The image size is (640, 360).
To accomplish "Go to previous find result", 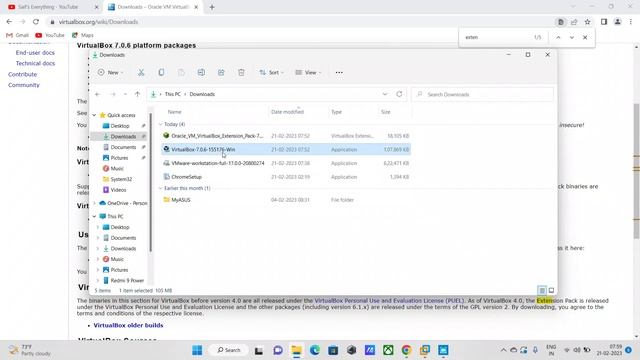I will click(558, 37).
